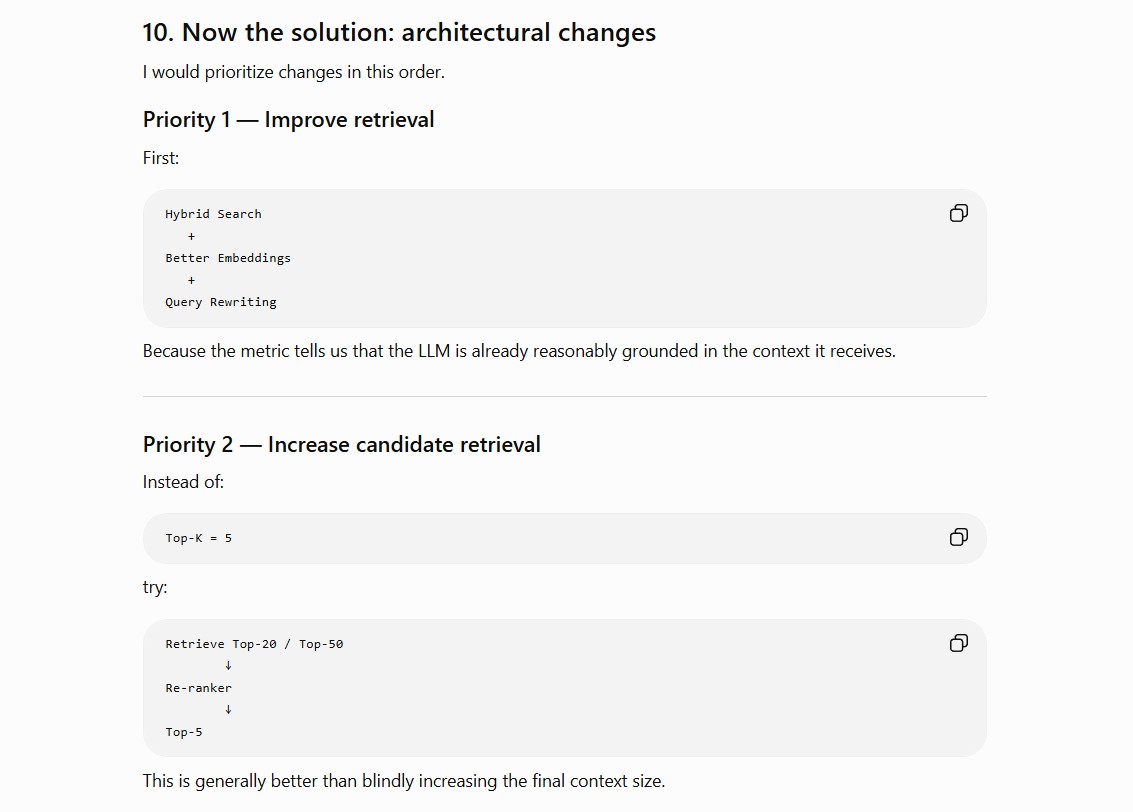
Task: Click the 'try:' text
Action: click(x=155, y=587)
